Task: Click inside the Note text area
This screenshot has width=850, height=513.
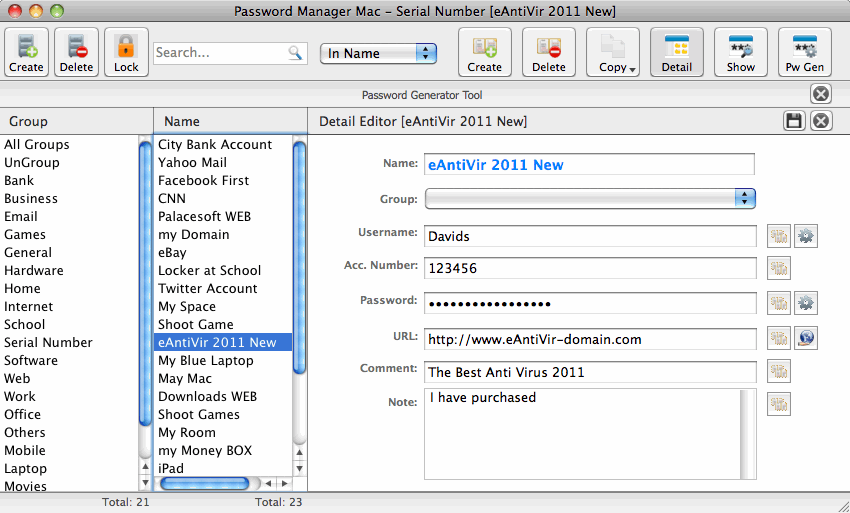Action: pyautogui.click(x=582, y=434)
